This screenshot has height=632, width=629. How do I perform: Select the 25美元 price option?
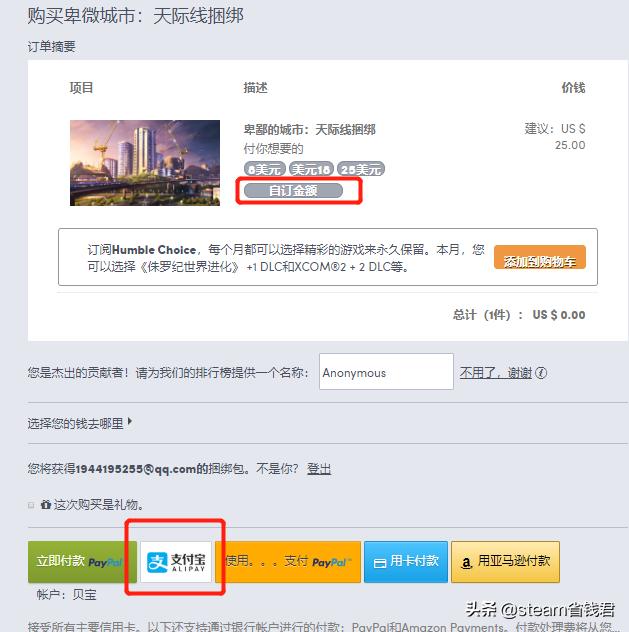click(361, 169)
